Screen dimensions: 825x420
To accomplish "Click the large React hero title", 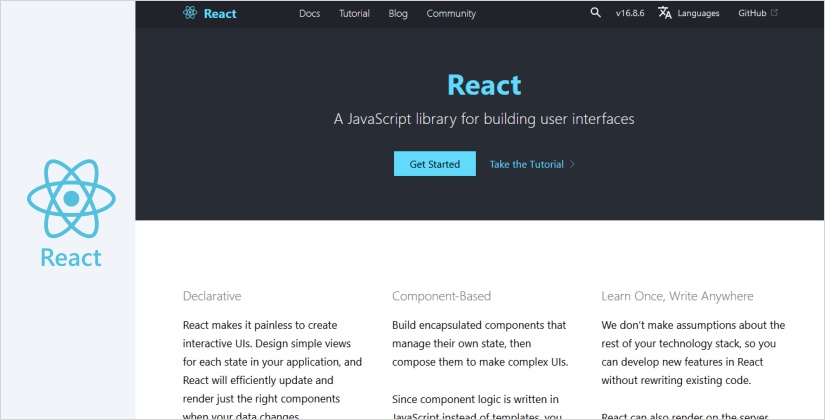I will pyautogui.click(x=484, y=84).
